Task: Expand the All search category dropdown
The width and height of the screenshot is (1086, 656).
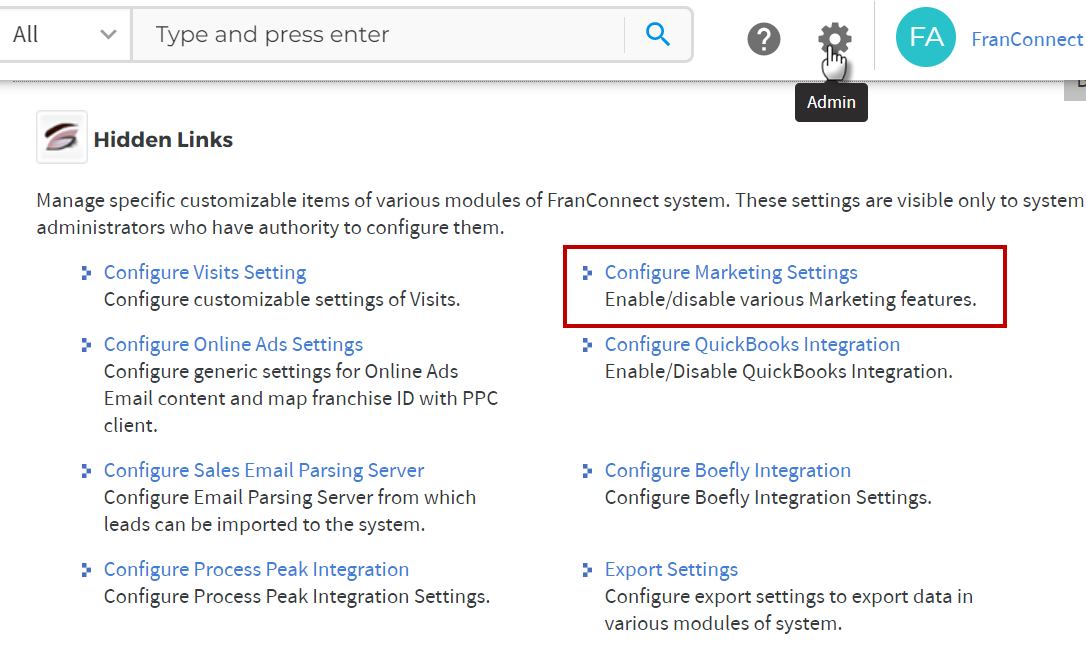Action: click(x=64, y=34)
